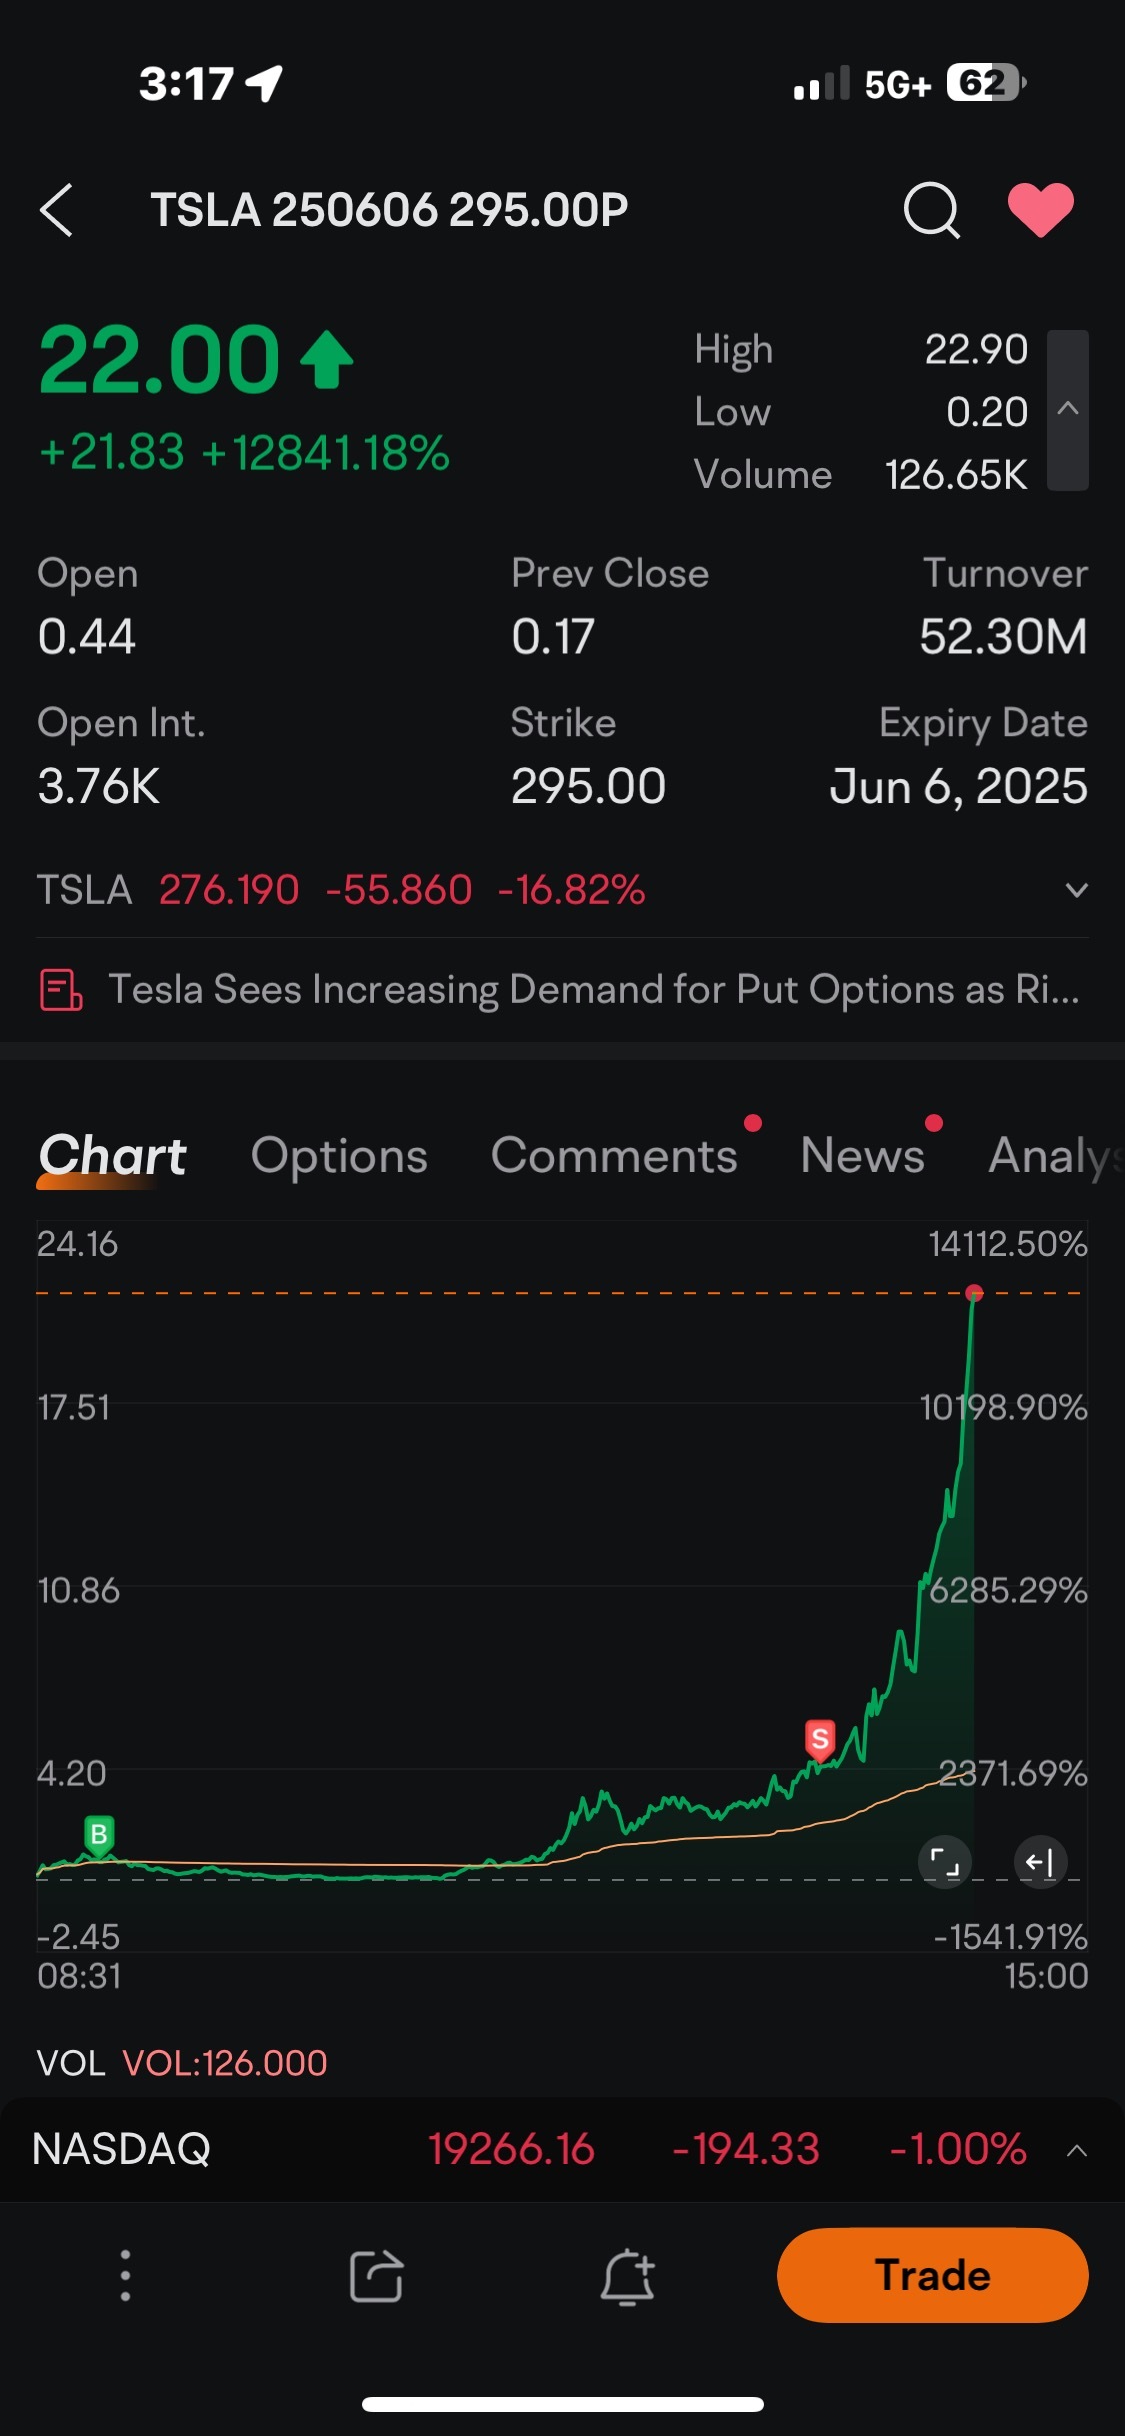
Task: Open the Tesla put options news headline
Action: click(x=594, y=989)
